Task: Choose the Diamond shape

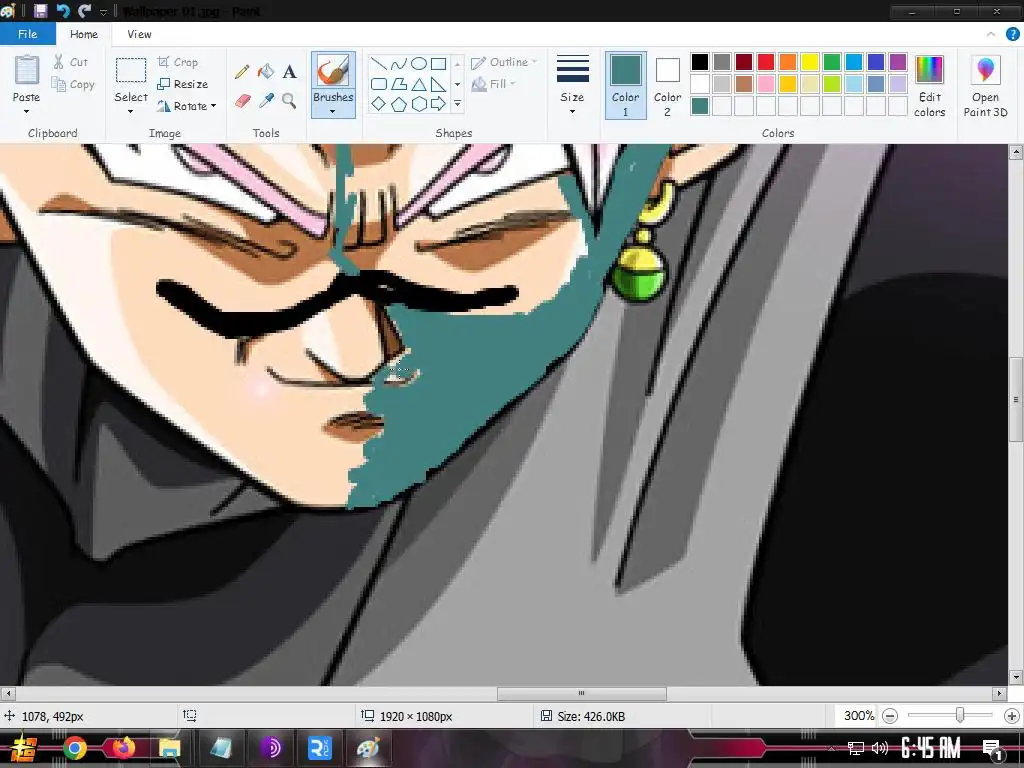Action: pyautogui.click(x=378, y=104)
